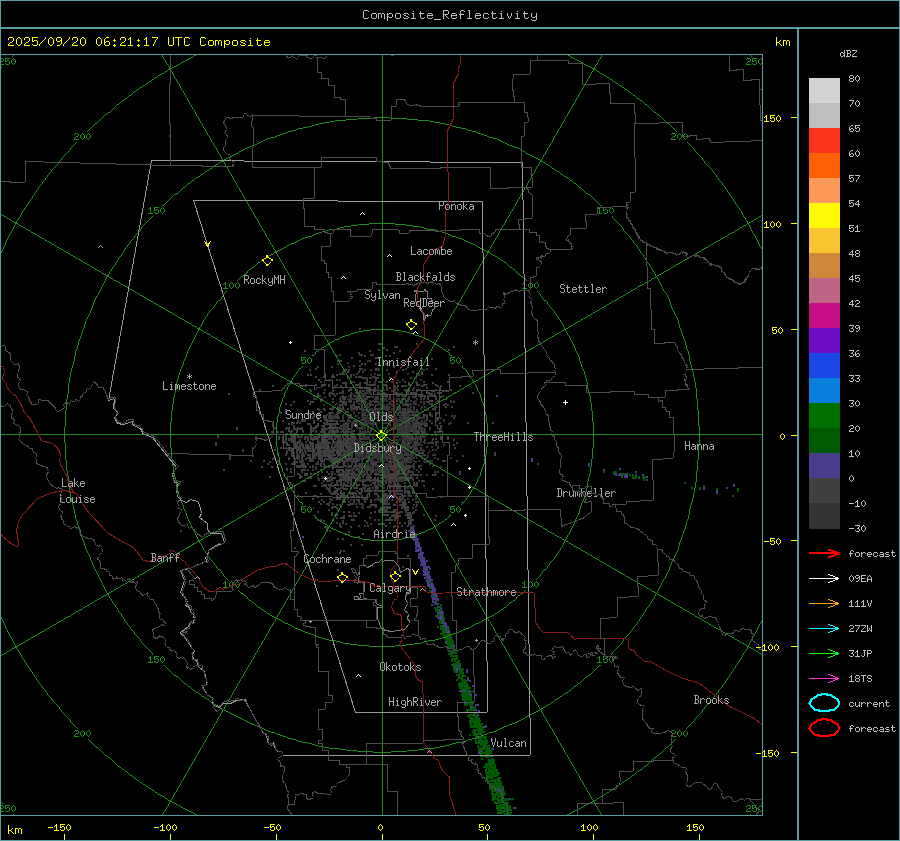Pick the red swatch in dBZ scale

824,141
